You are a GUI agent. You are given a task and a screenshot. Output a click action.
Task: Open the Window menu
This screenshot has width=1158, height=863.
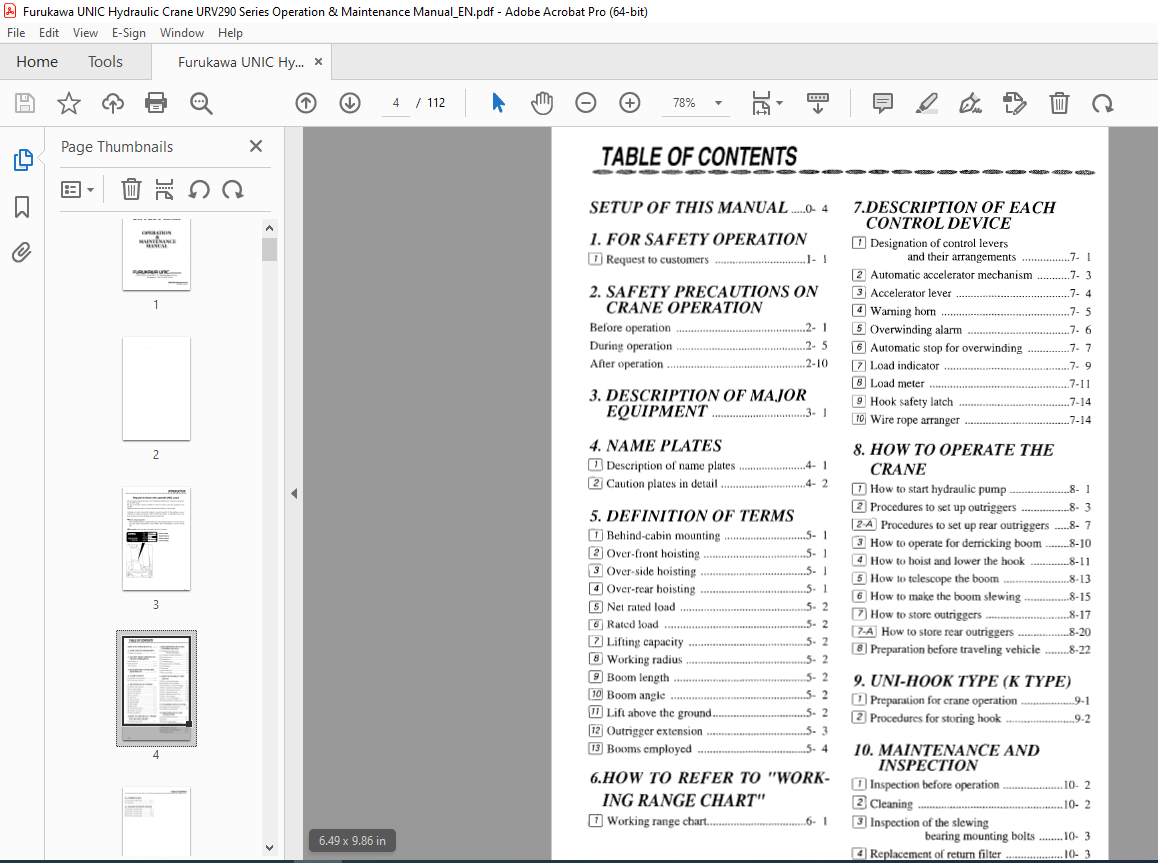pyautogui.click(x=182, y=32)
